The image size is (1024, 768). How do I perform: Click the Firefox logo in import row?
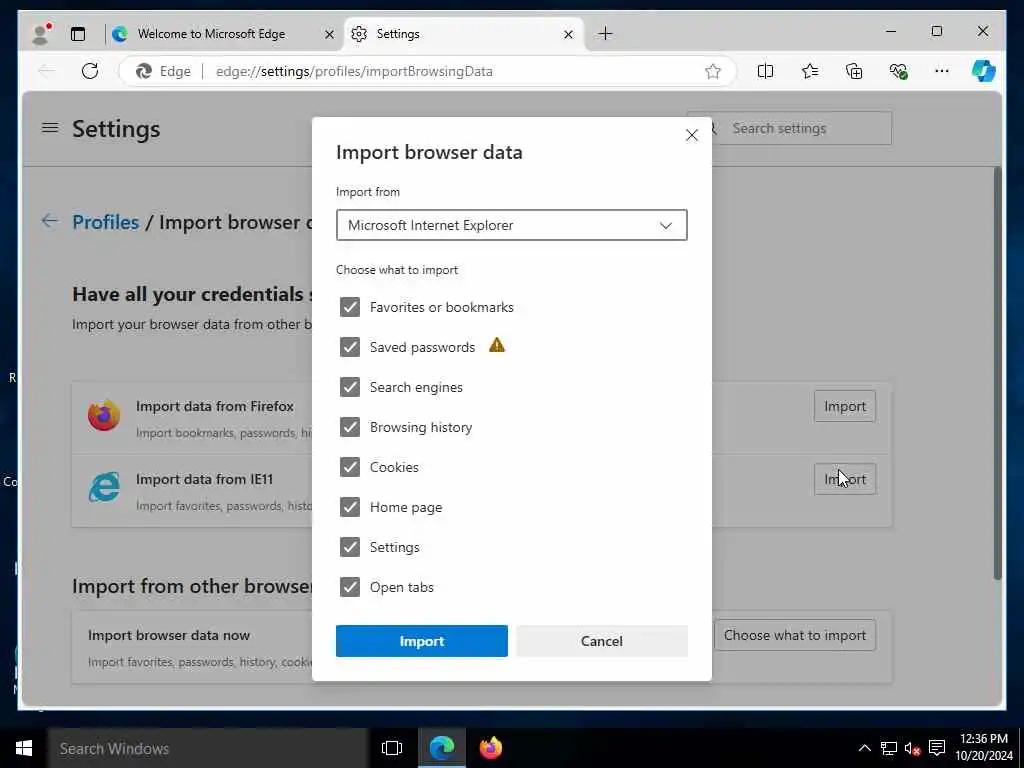[104, 415]
